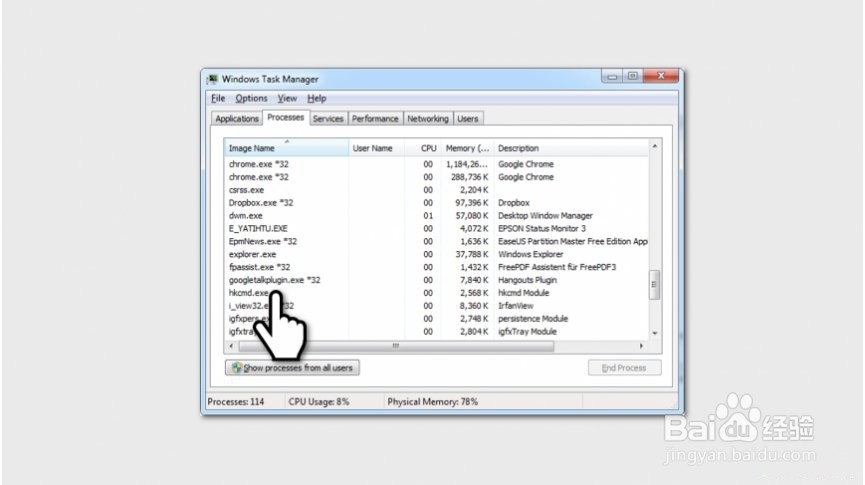Open the File menu
Screen dimensions: 865x485
pyautogui.click(x=218, y=98)
